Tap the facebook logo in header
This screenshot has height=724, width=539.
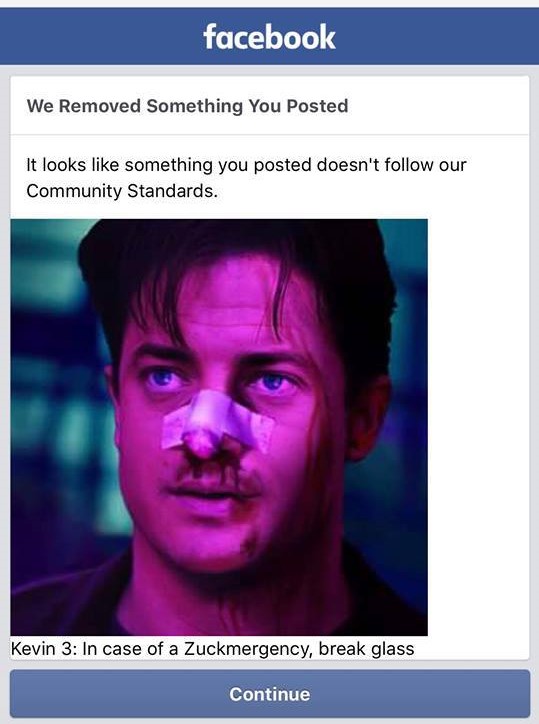269,37
